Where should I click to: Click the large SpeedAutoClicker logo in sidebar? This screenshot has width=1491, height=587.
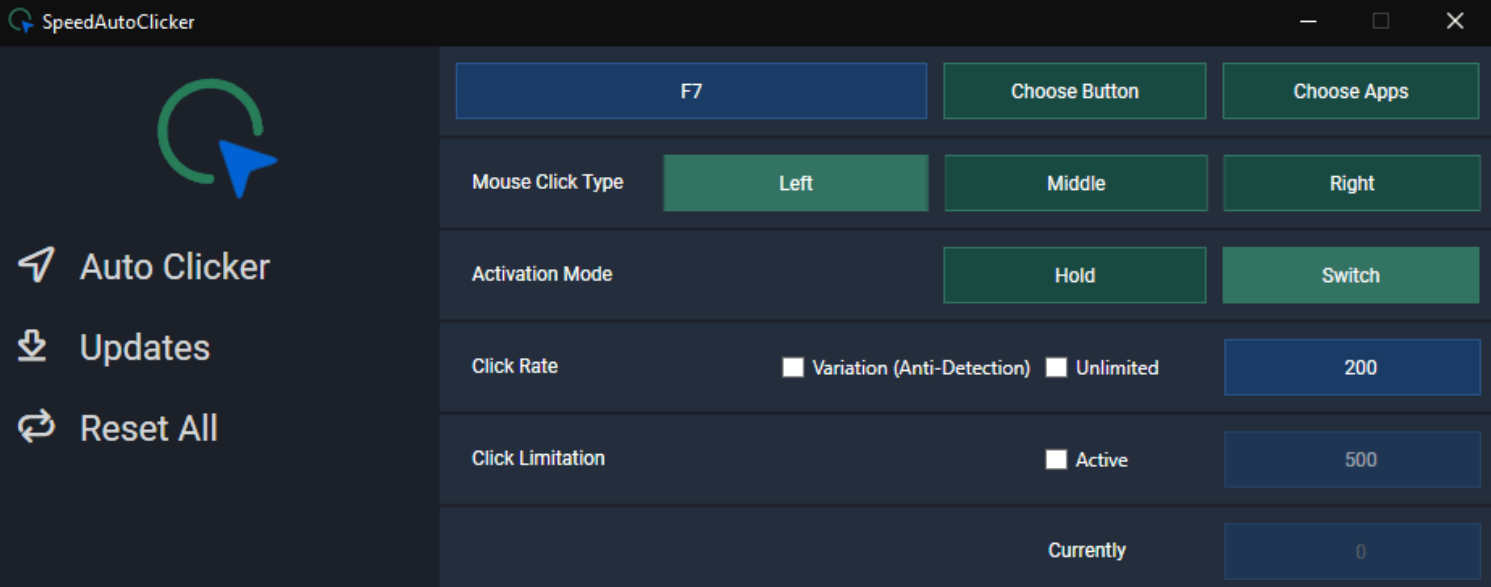217,138
